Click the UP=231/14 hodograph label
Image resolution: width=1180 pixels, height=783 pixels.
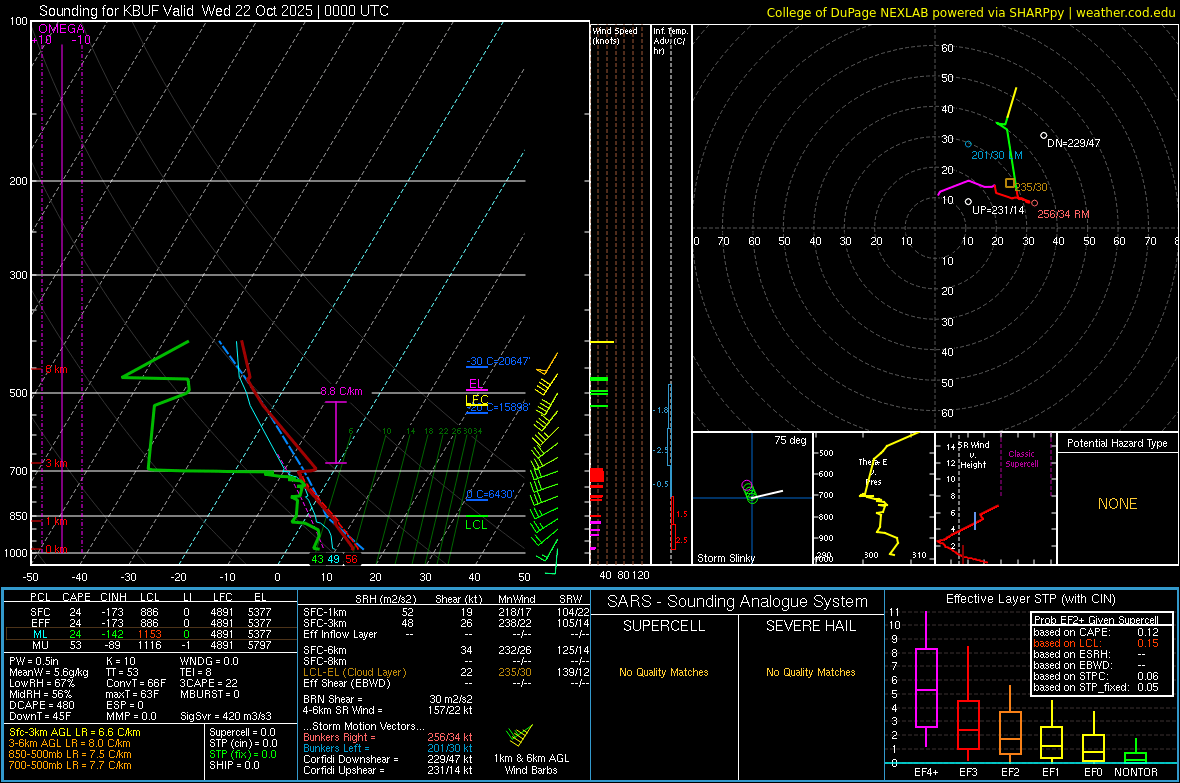[x=998, y=210]
